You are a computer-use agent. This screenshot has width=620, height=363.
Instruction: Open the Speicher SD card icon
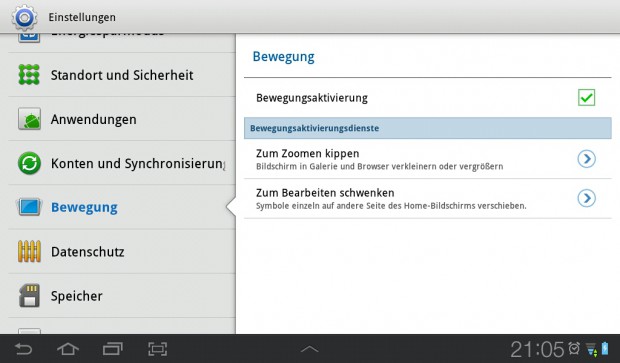pos(29,296)
